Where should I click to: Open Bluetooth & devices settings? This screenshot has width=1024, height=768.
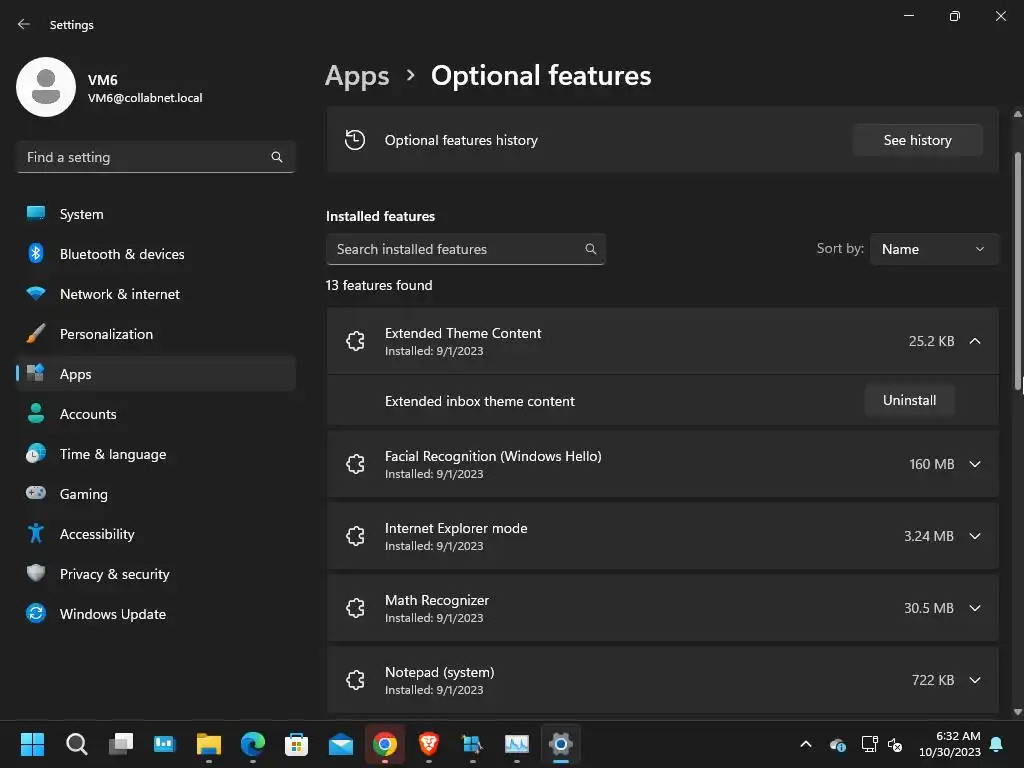(156, 254)
